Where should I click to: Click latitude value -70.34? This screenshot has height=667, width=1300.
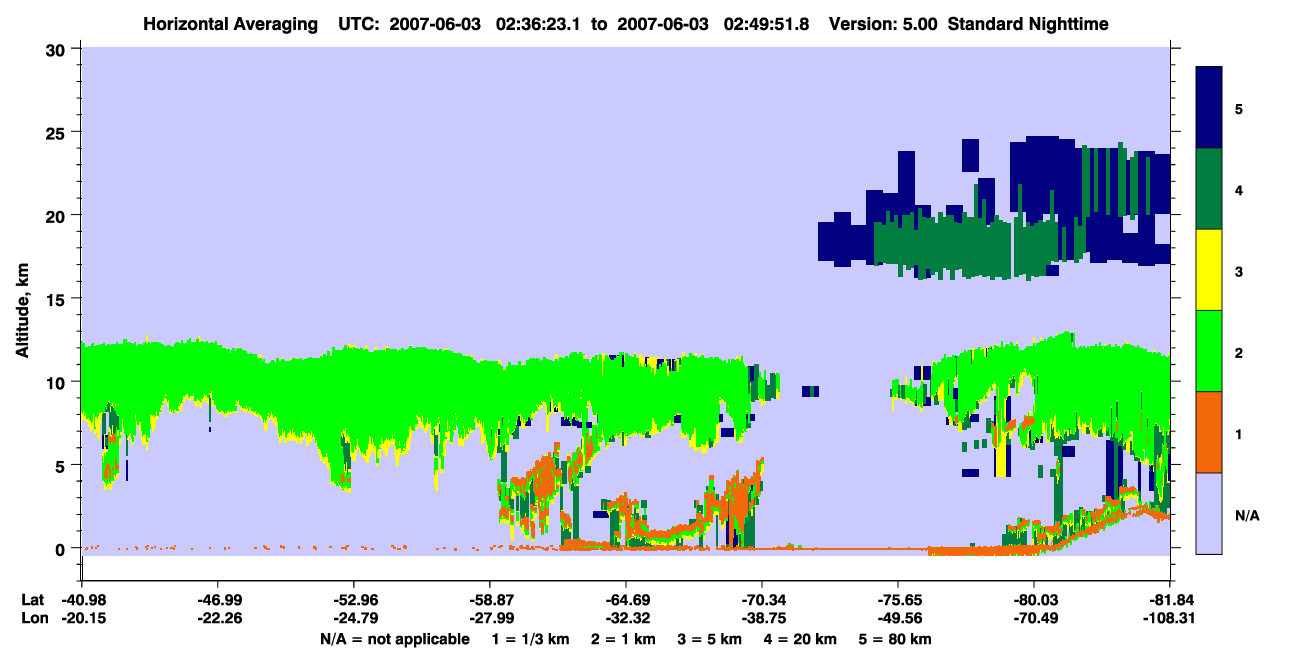(762, 600)
